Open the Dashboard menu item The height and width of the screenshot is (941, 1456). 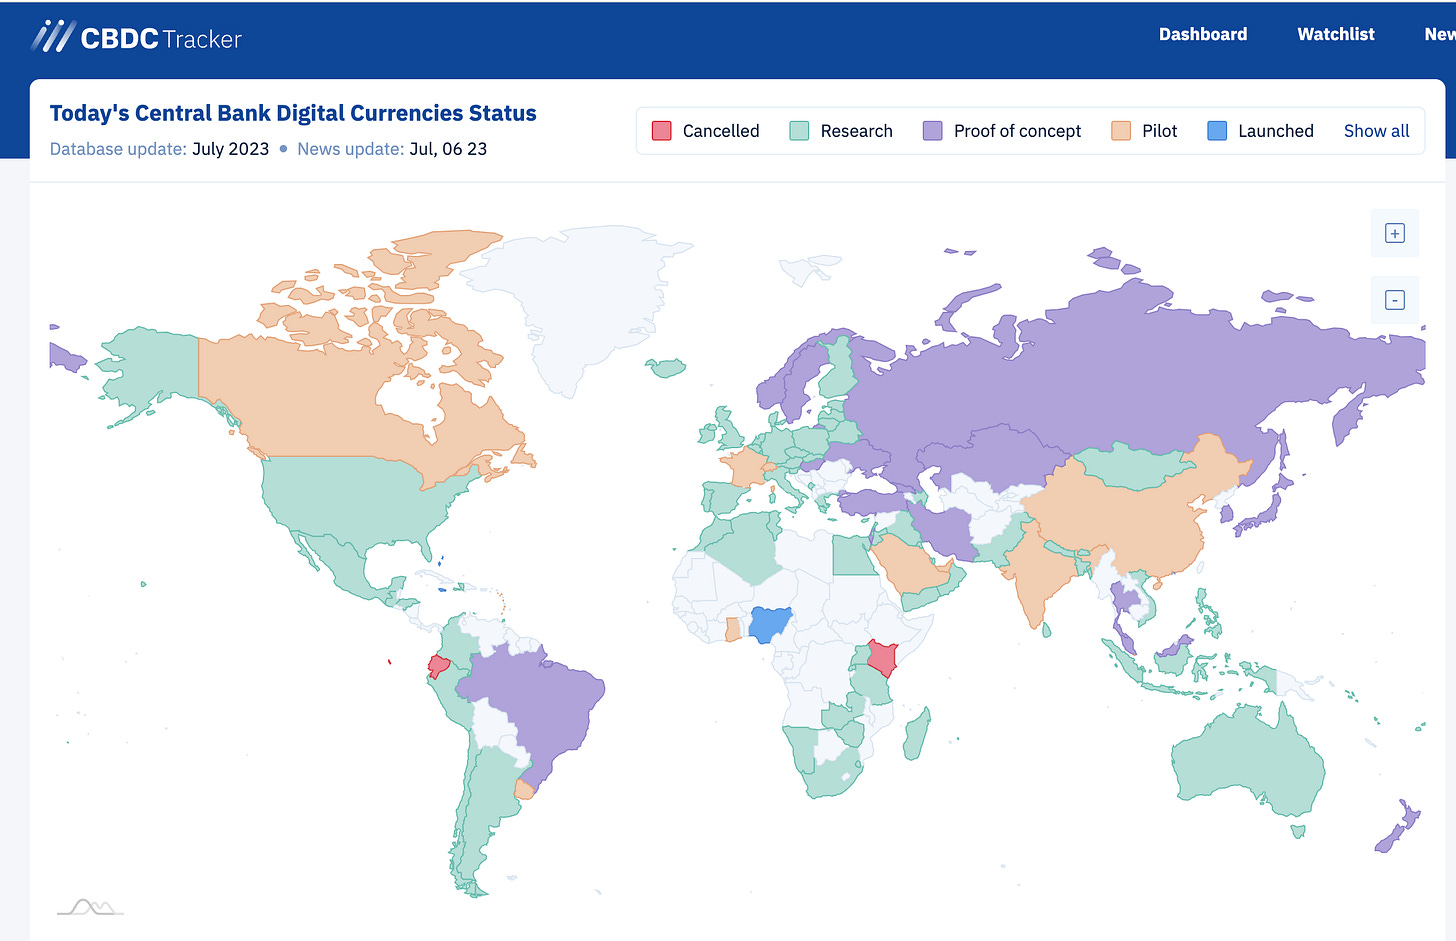coord(1203,34)
